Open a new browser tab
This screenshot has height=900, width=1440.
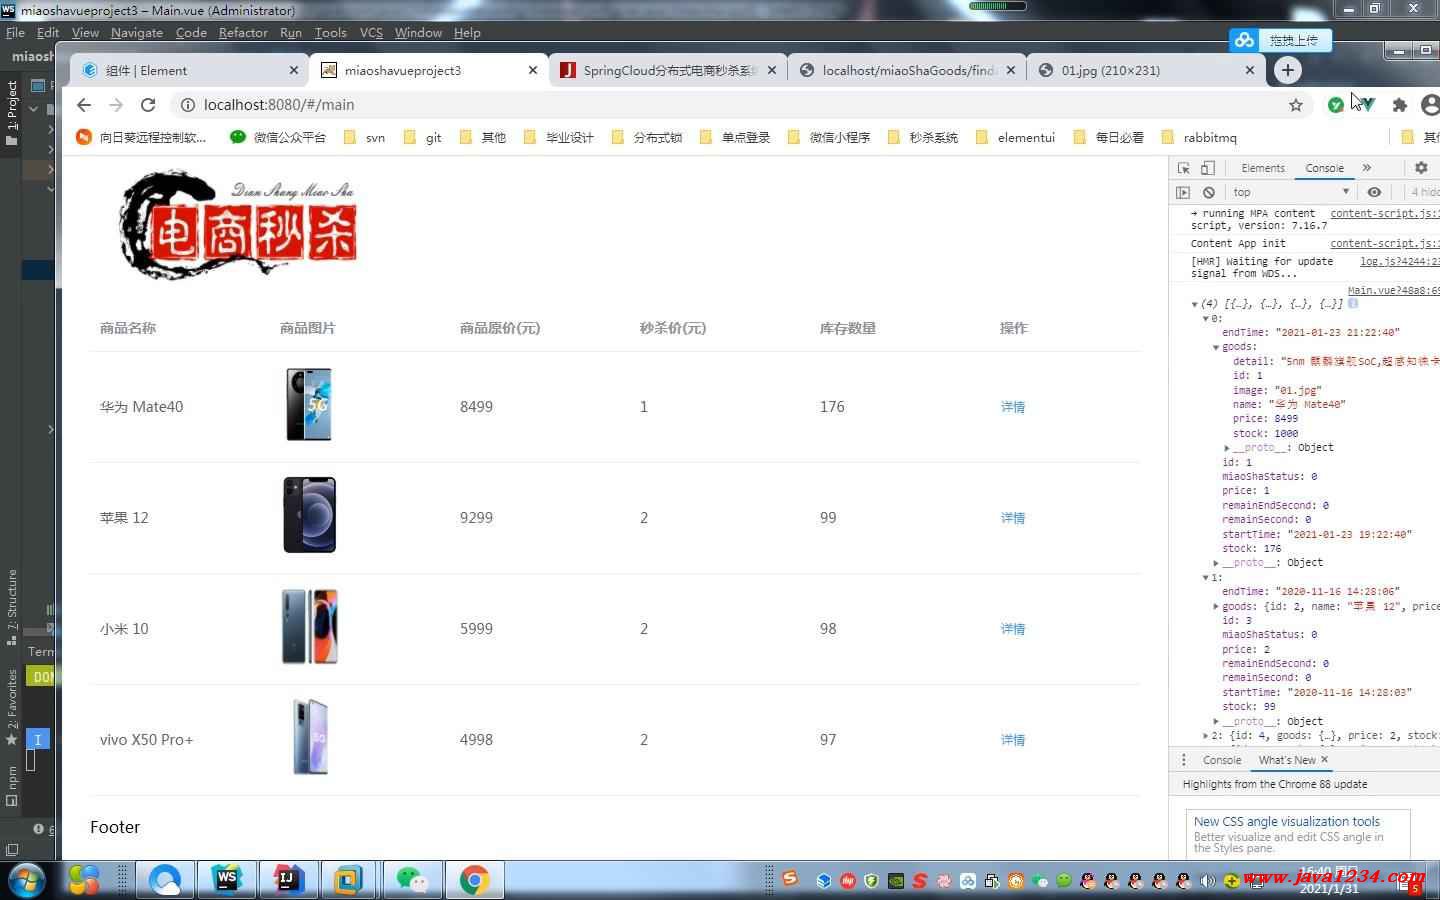pos(1288,70)
